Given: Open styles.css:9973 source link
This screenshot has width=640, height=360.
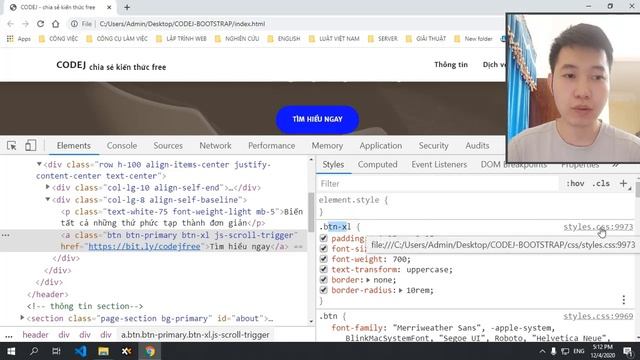Looking at the screenshot, I should [x=598, y=227].
